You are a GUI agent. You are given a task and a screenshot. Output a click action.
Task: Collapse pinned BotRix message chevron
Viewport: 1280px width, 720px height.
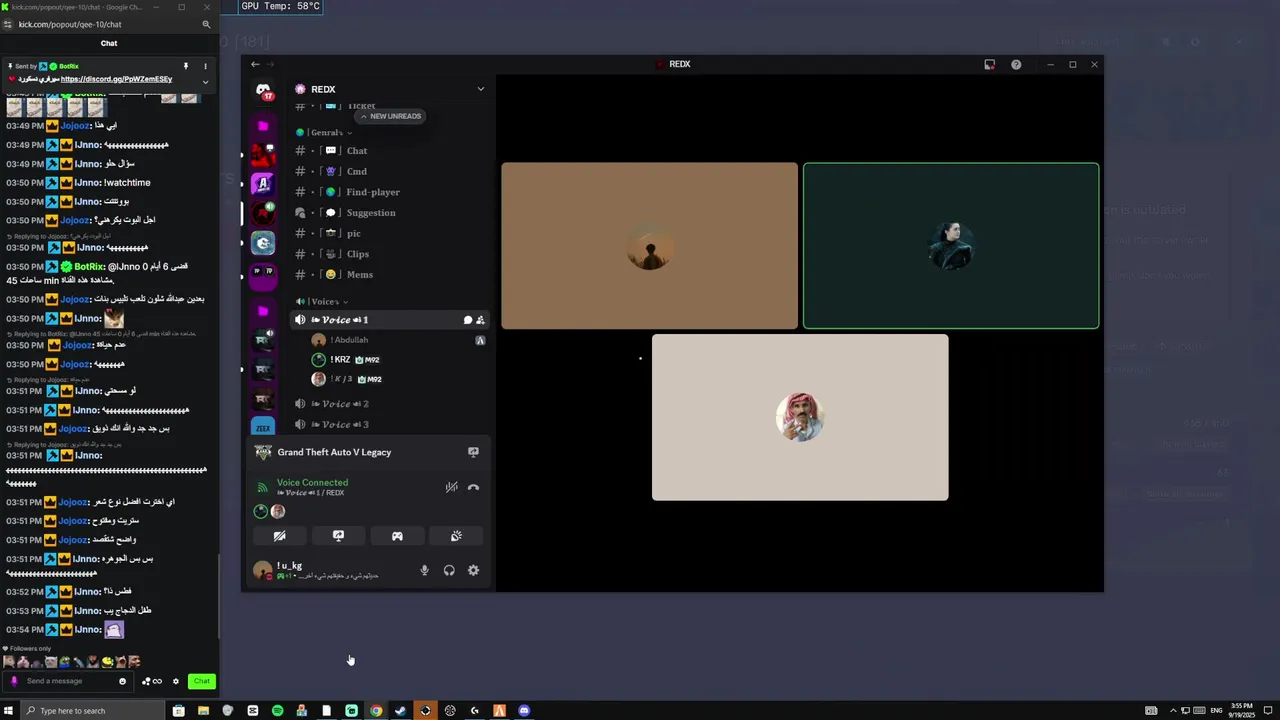[x=206, y=81]
